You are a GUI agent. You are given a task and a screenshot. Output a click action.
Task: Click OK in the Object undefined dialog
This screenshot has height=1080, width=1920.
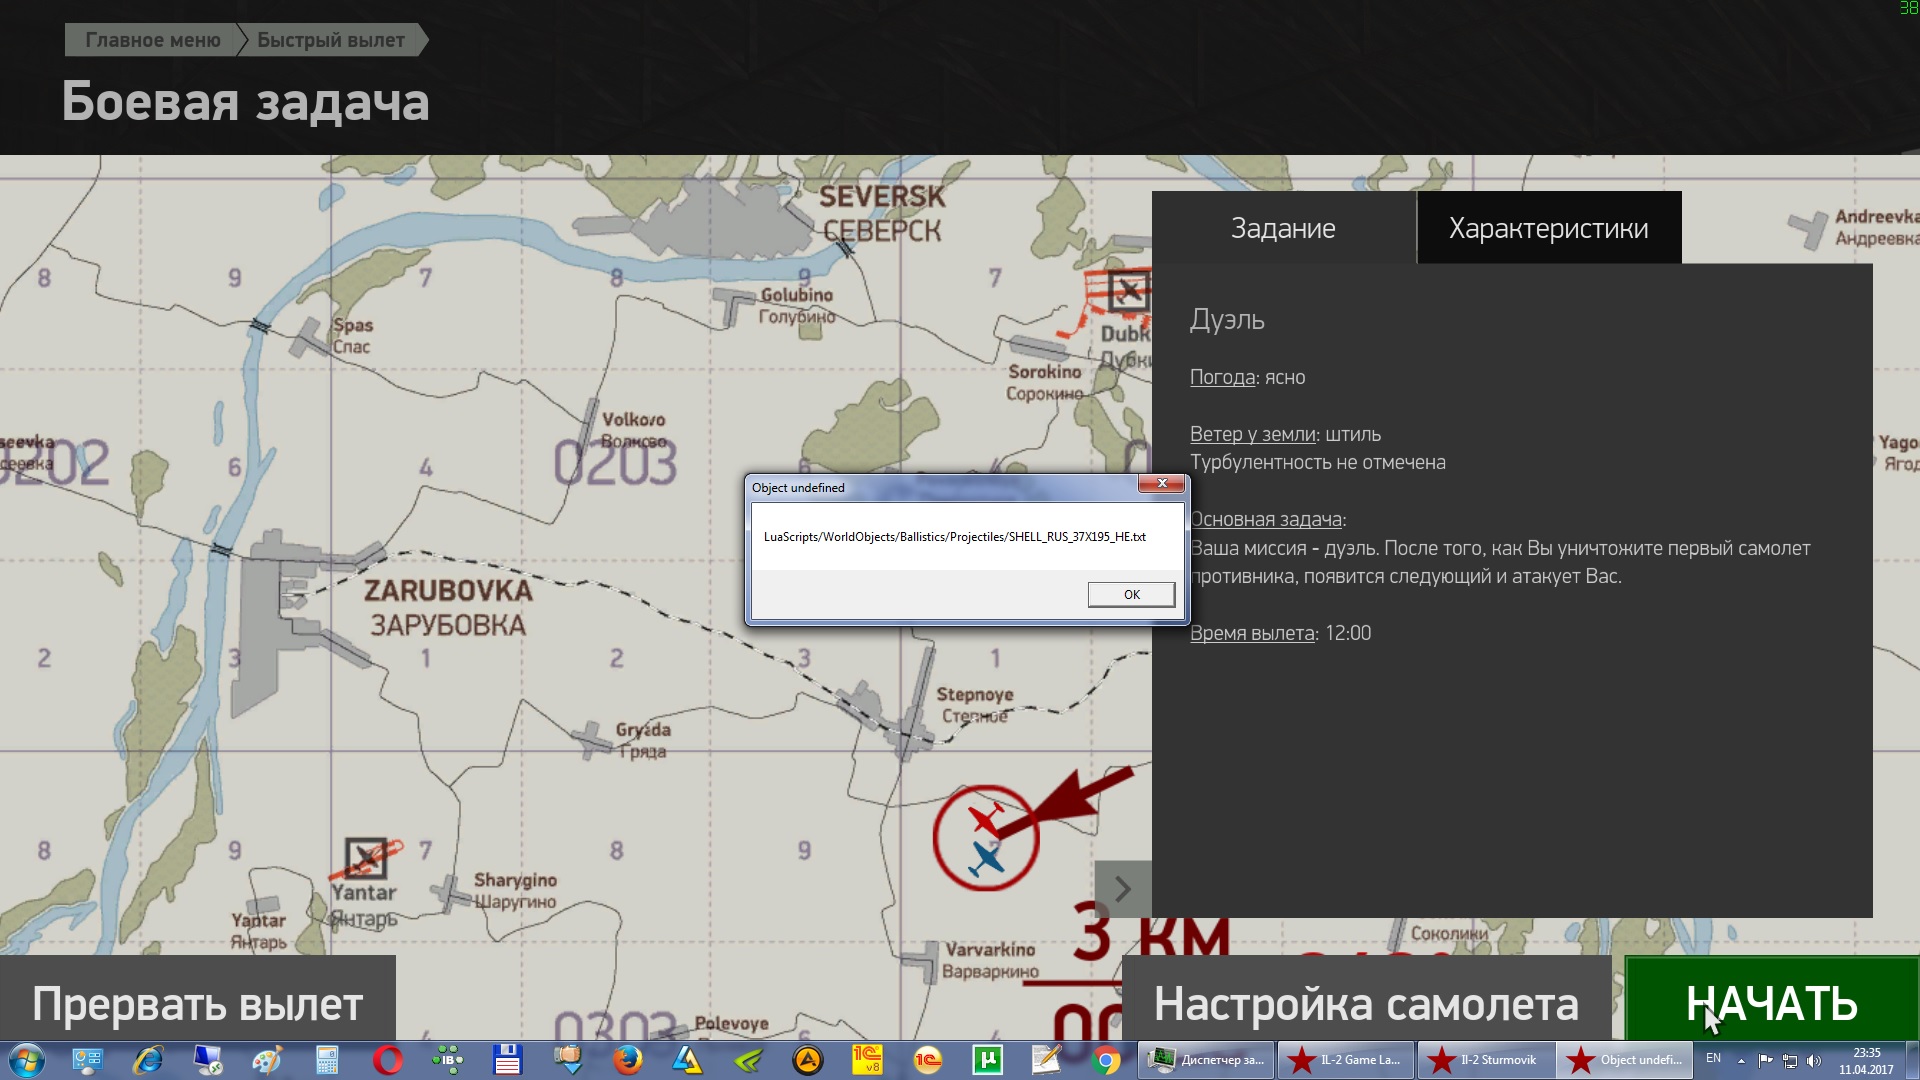point(1131,594)
